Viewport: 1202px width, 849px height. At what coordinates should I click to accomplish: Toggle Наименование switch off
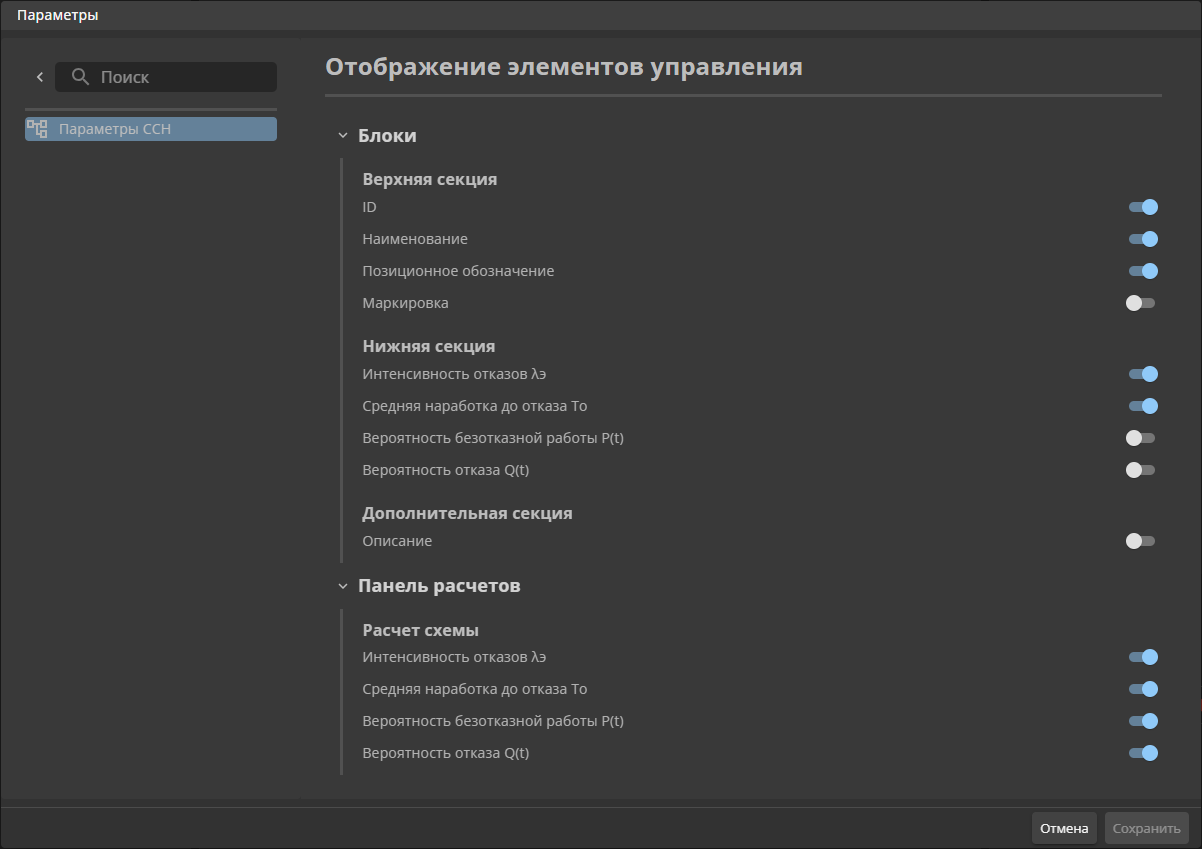[1143, 239]
